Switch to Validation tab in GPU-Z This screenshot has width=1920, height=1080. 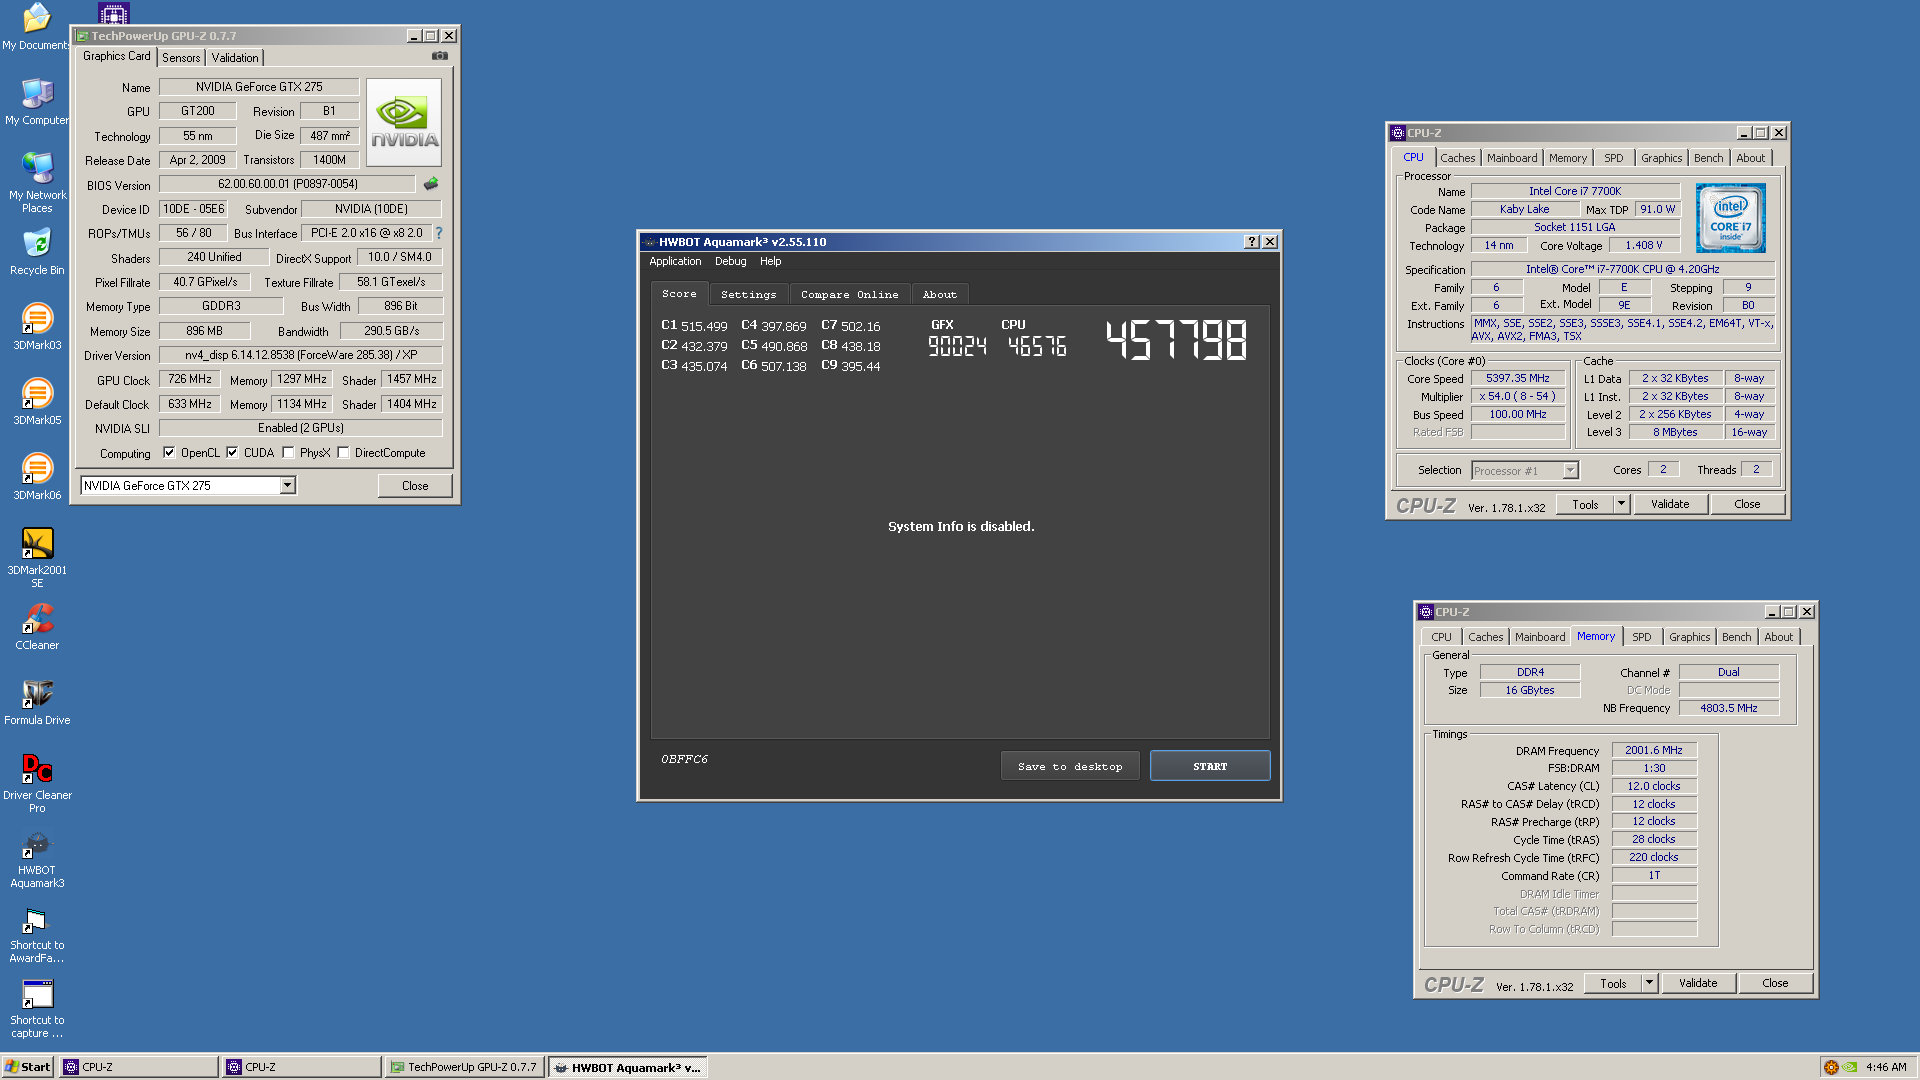click(235, 58)
